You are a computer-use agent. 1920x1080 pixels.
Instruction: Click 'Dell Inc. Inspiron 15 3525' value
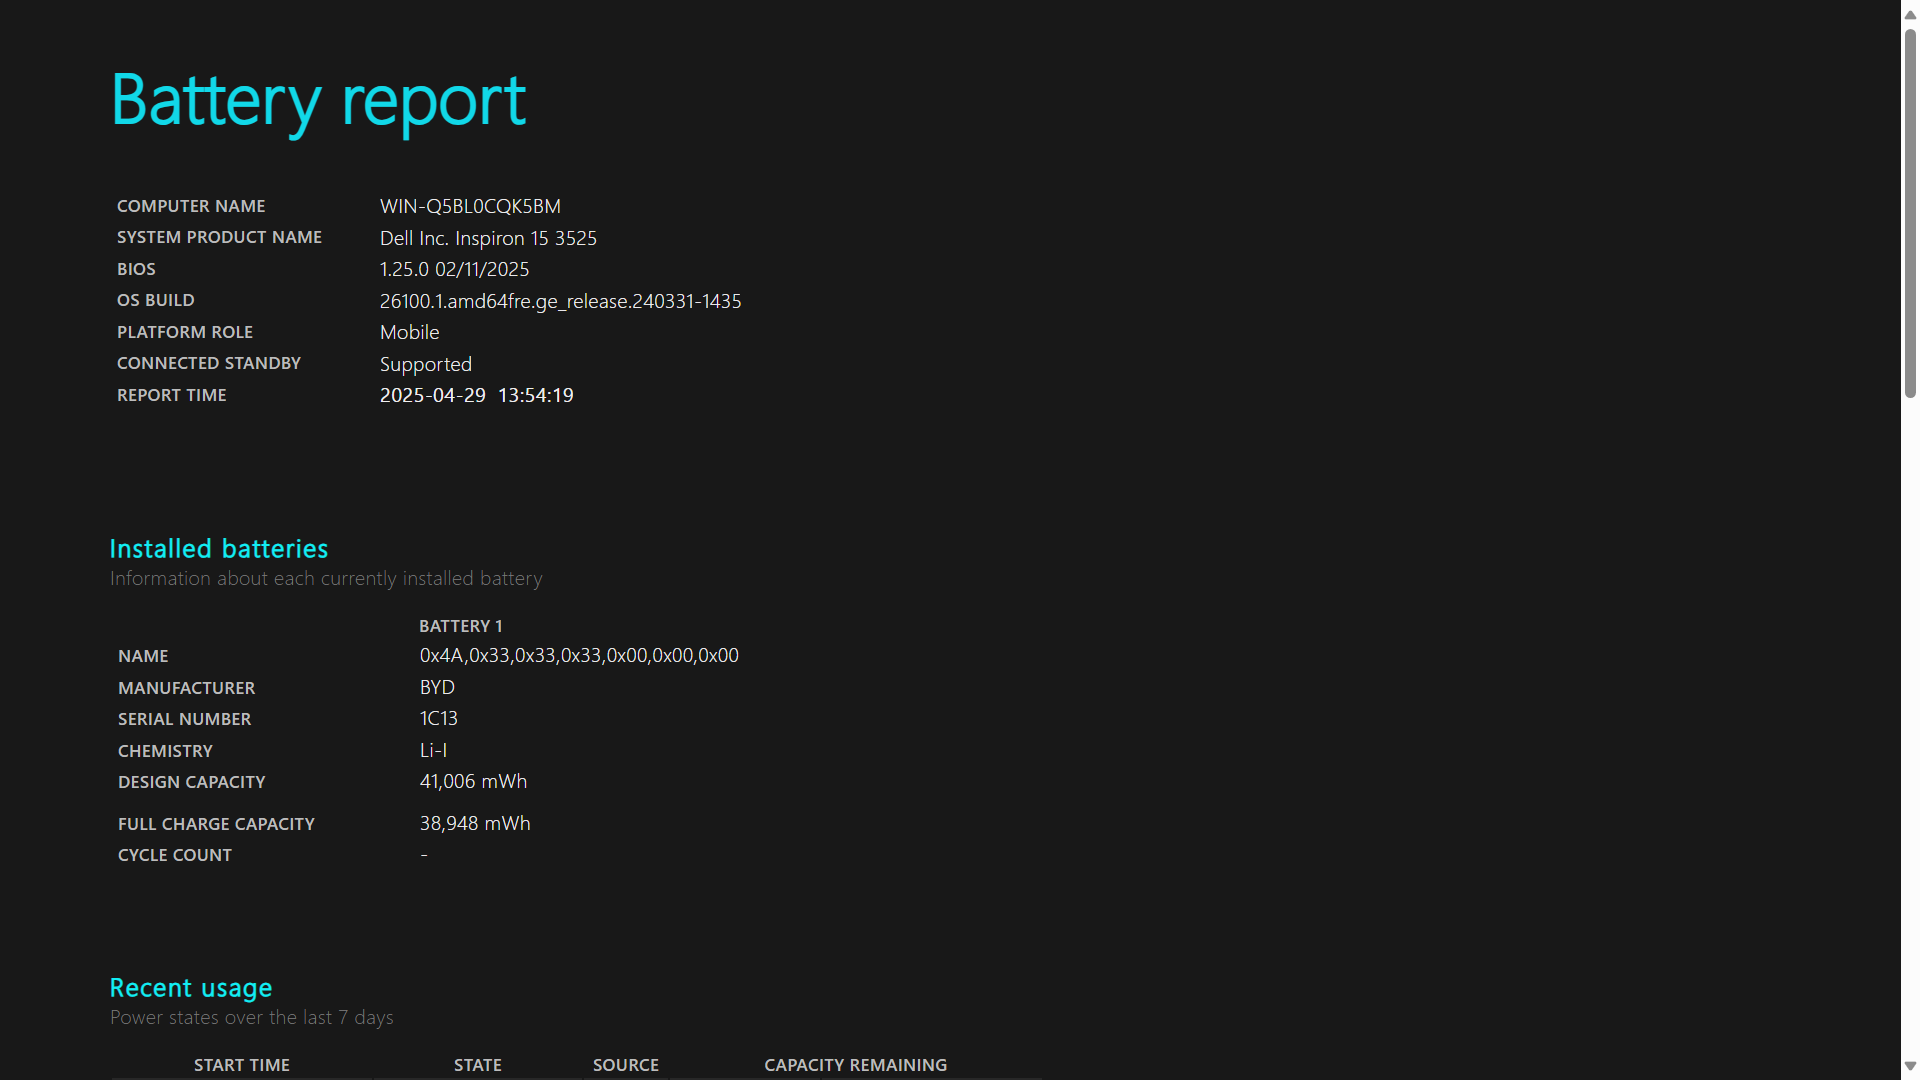488,238
